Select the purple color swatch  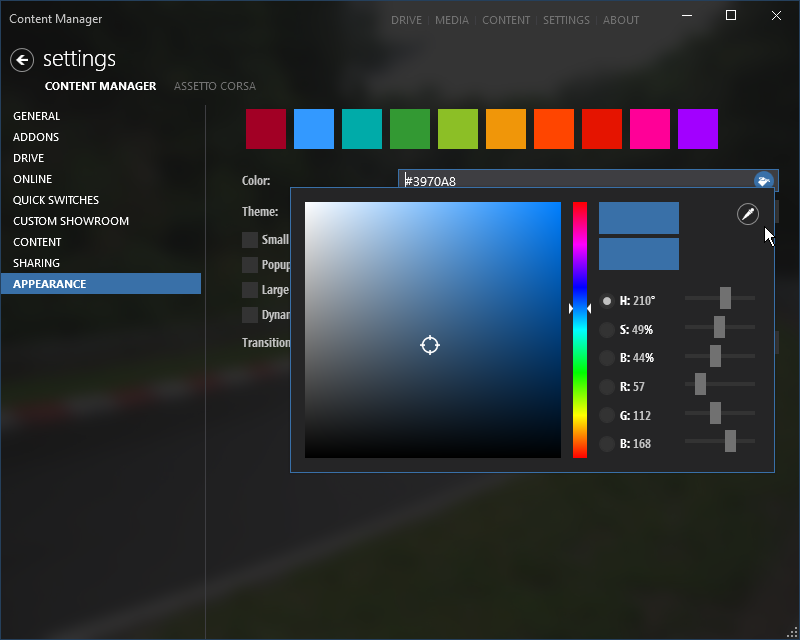pyautogui.click(x=697, y=129)
